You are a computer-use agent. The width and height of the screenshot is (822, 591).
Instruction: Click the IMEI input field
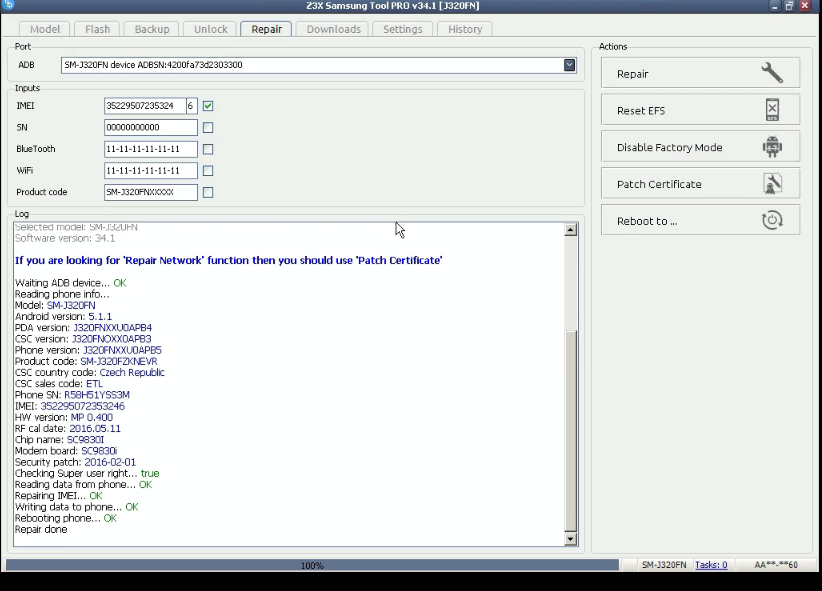tap(145, 106)
